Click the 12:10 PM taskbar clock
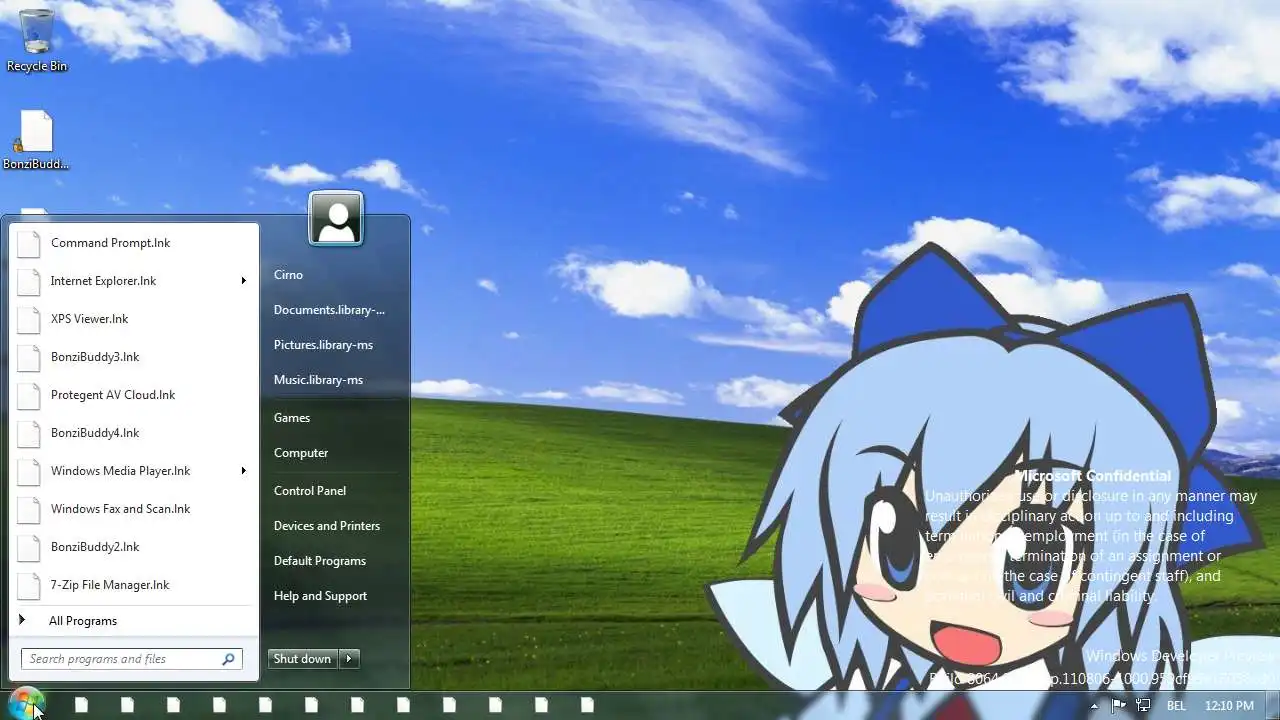1280x720 pixels. 1229,706
